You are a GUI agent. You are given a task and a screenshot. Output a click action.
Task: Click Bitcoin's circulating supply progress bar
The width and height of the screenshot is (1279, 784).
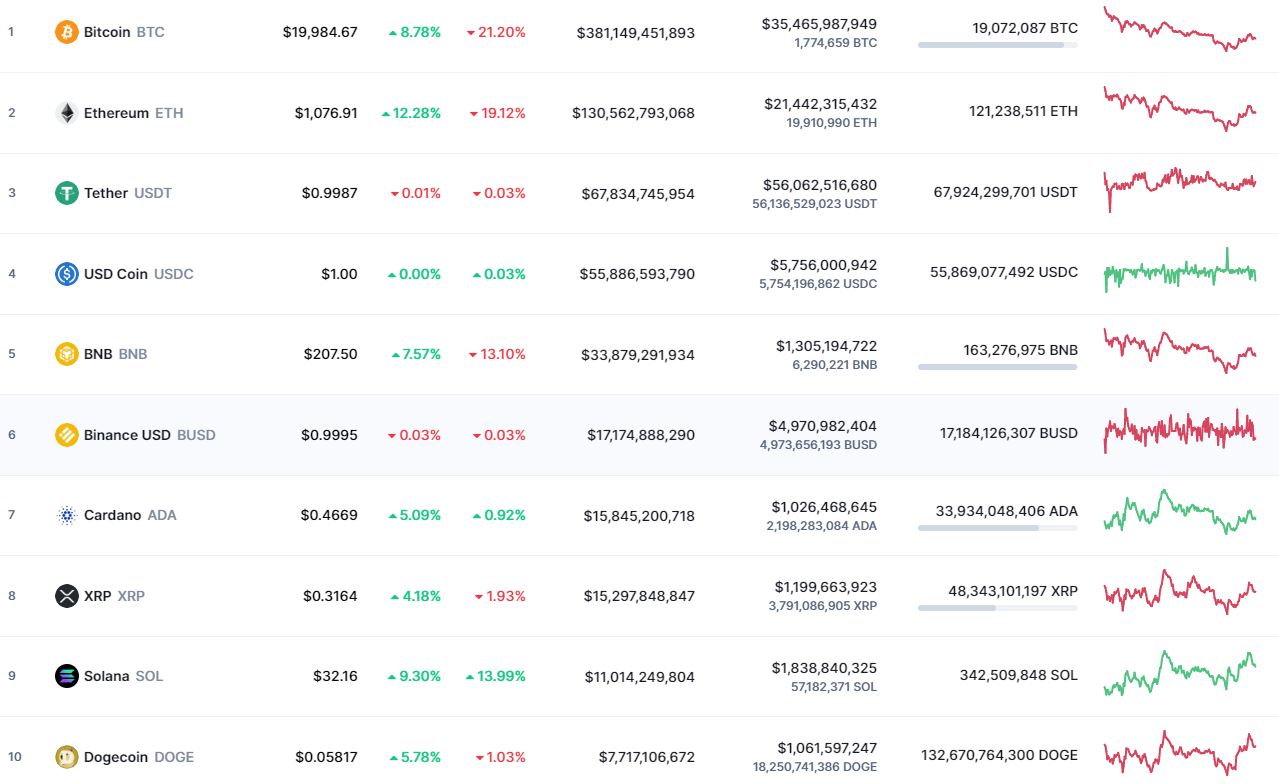click(997, 45)
